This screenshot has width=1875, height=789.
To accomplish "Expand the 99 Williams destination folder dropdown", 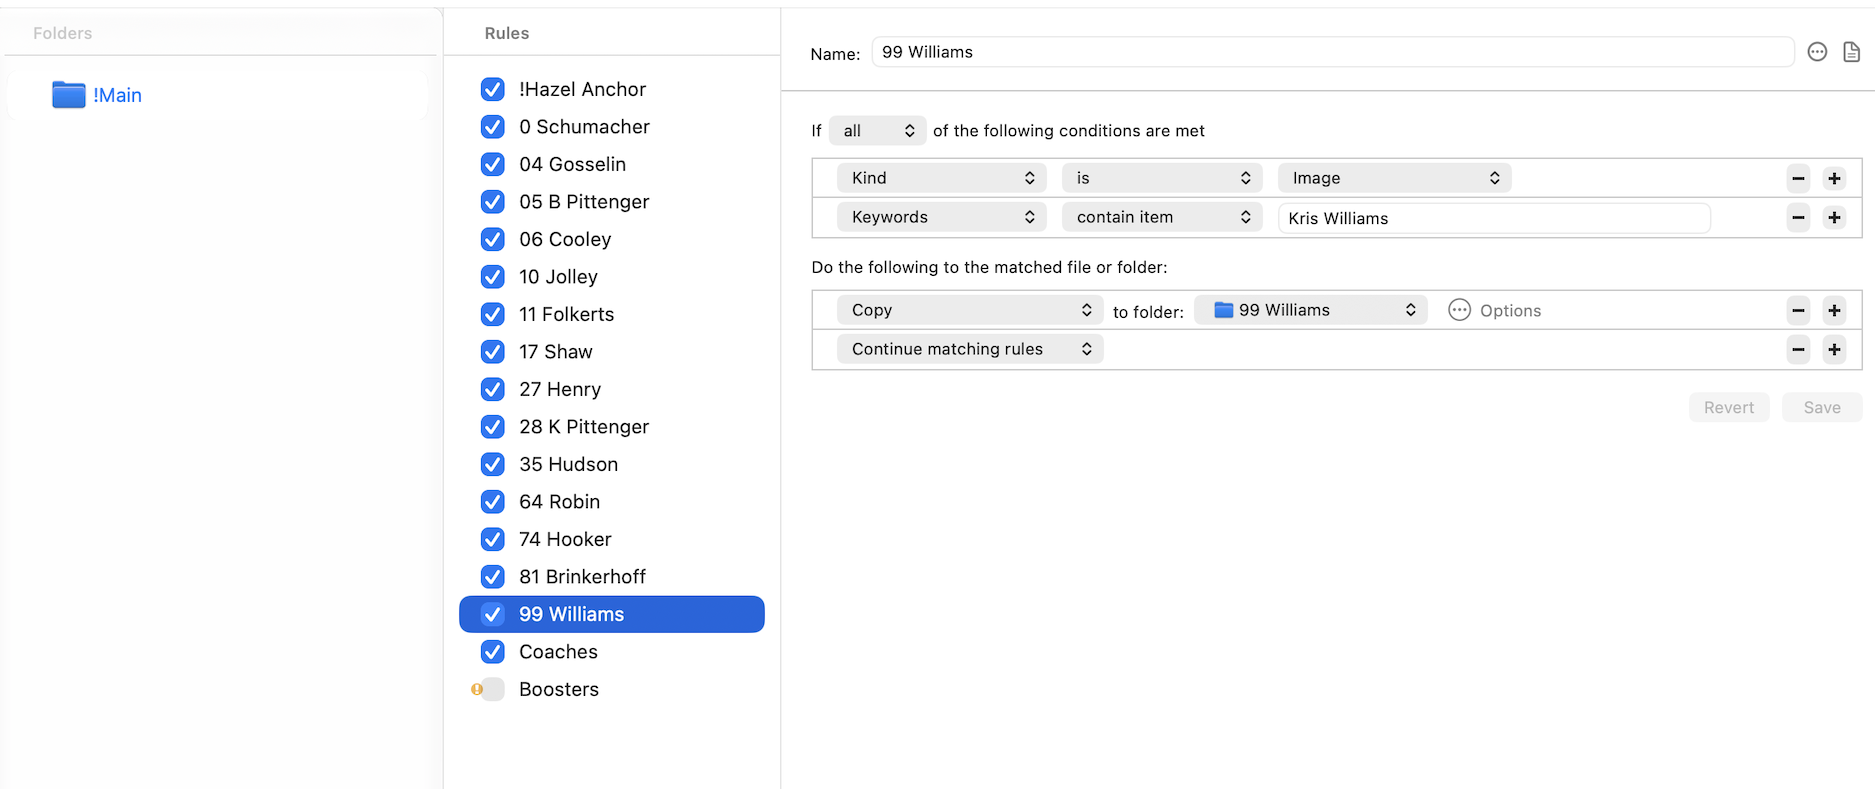I will pos(1311,310).
